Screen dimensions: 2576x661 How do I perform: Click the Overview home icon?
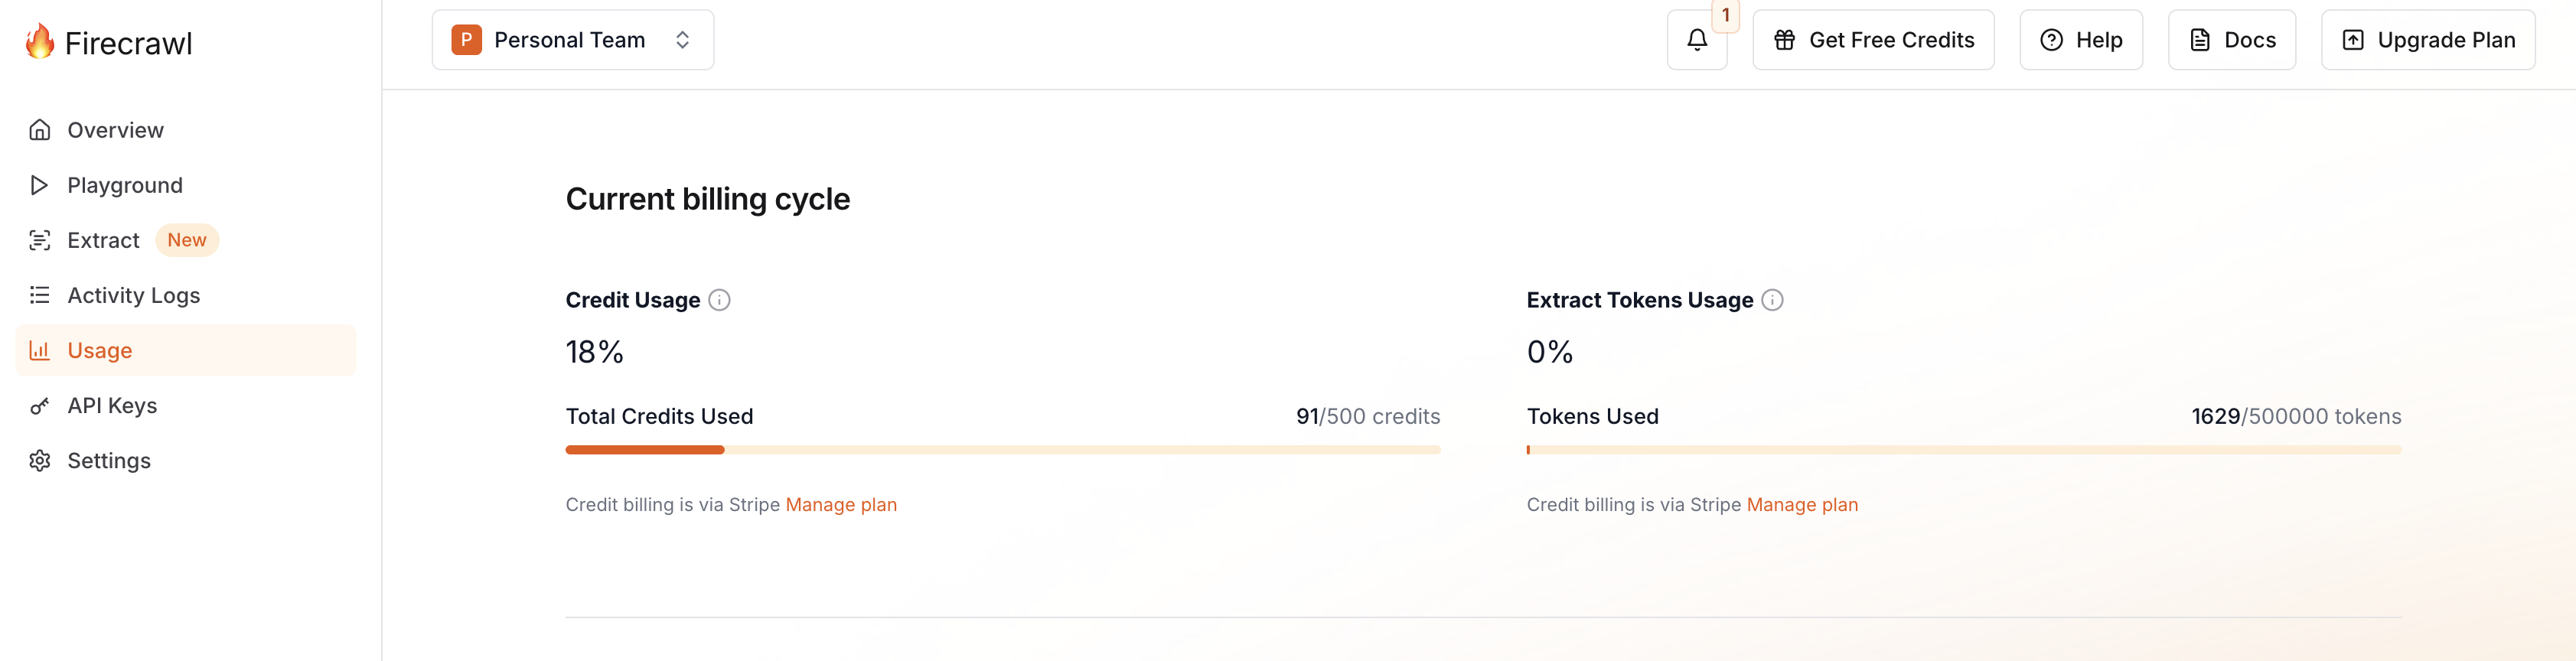tap(40, 130)
